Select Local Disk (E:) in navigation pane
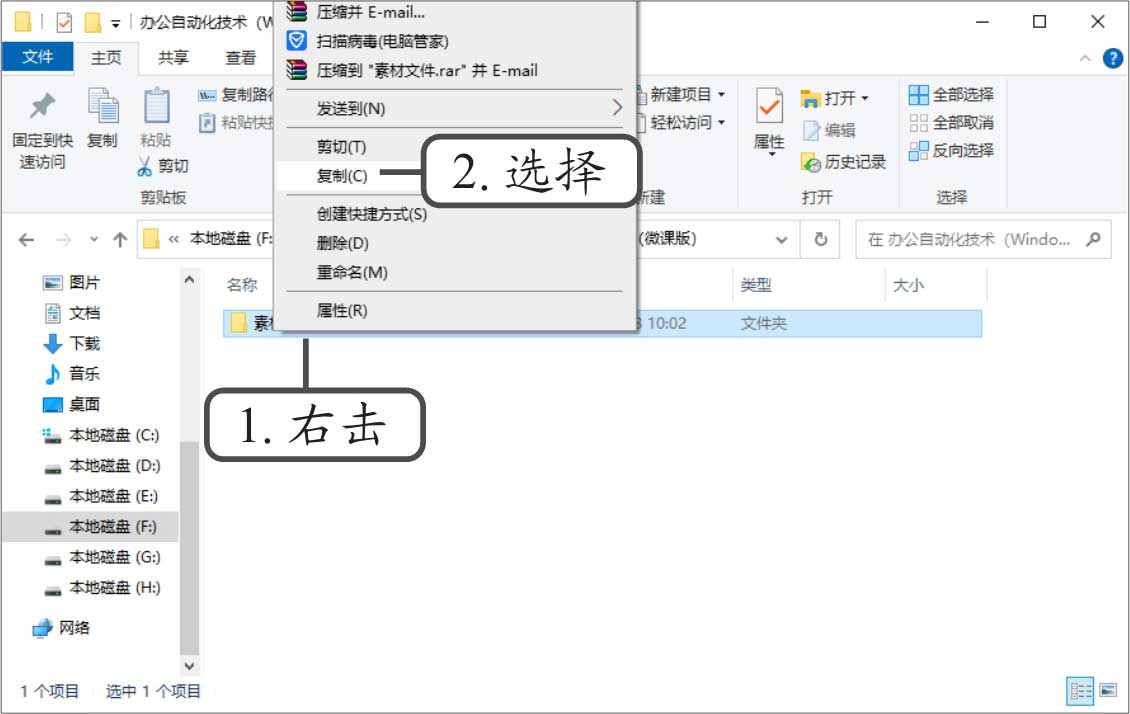The image size is (1130, 714). click(x=101, y=496)
